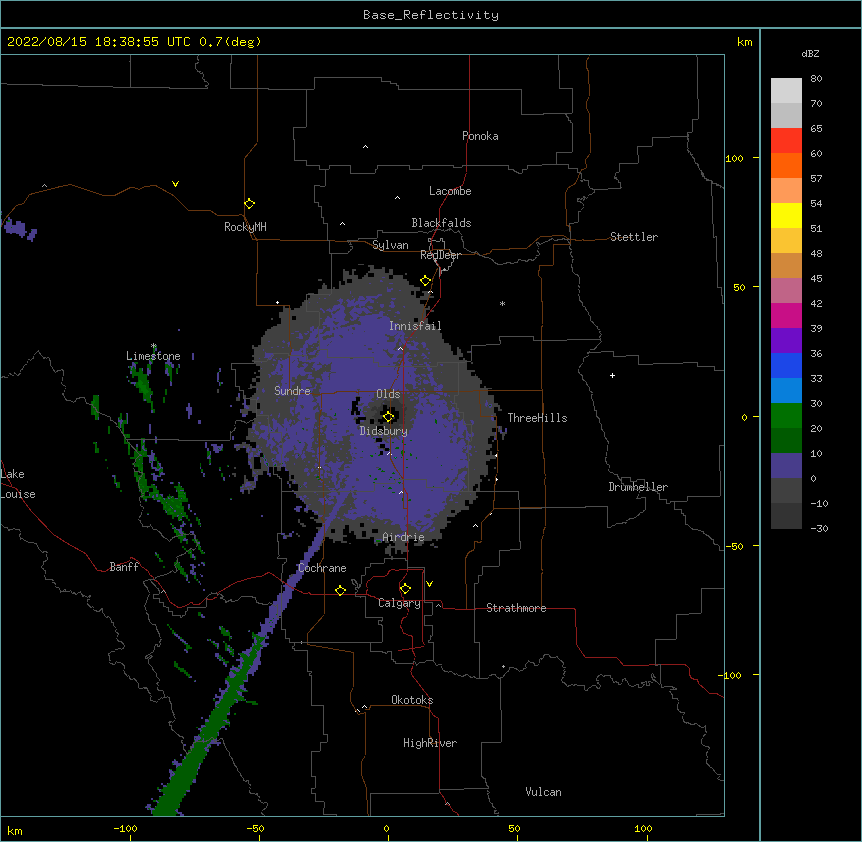The image size is (862, 842).
Task: Click the Banff label
Action: (124, 567)
